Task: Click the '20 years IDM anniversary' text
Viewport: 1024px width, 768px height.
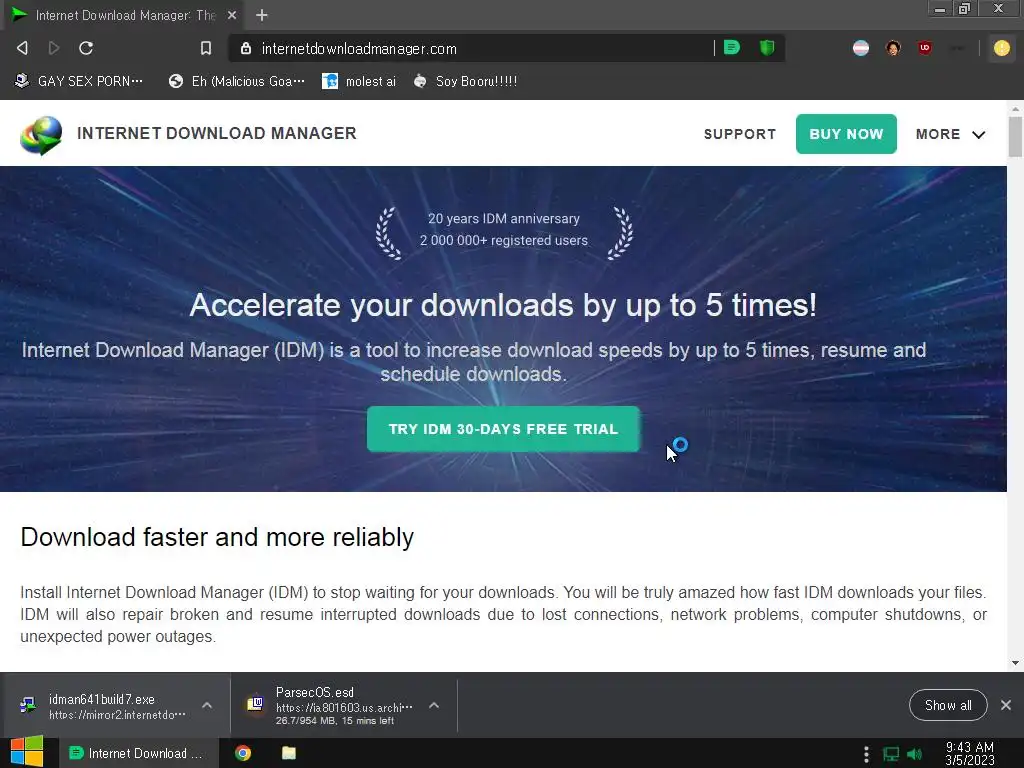Action: (504, 219)
